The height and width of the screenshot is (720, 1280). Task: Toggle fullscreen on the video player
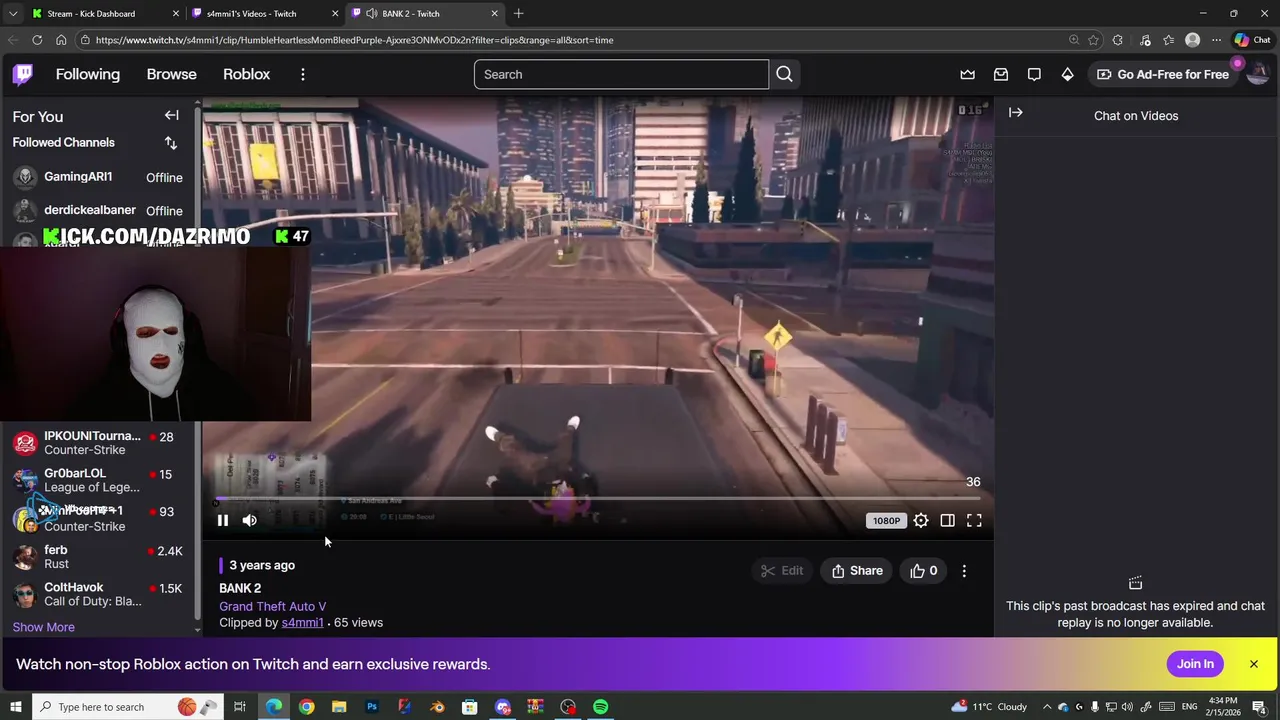(974, 520)
